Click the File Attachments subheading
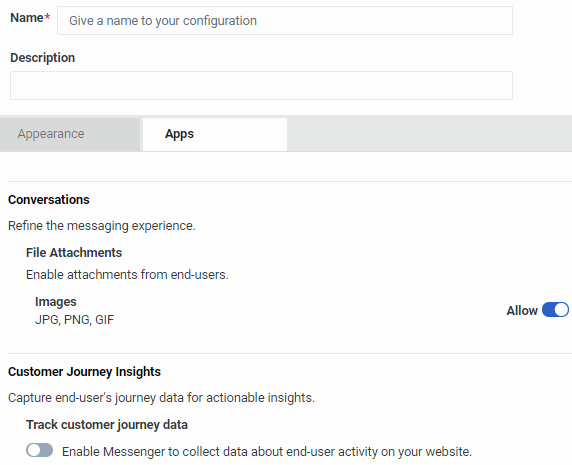Image resolution: width=572 pixels, height=465 pixels. (x=74, y=252)
